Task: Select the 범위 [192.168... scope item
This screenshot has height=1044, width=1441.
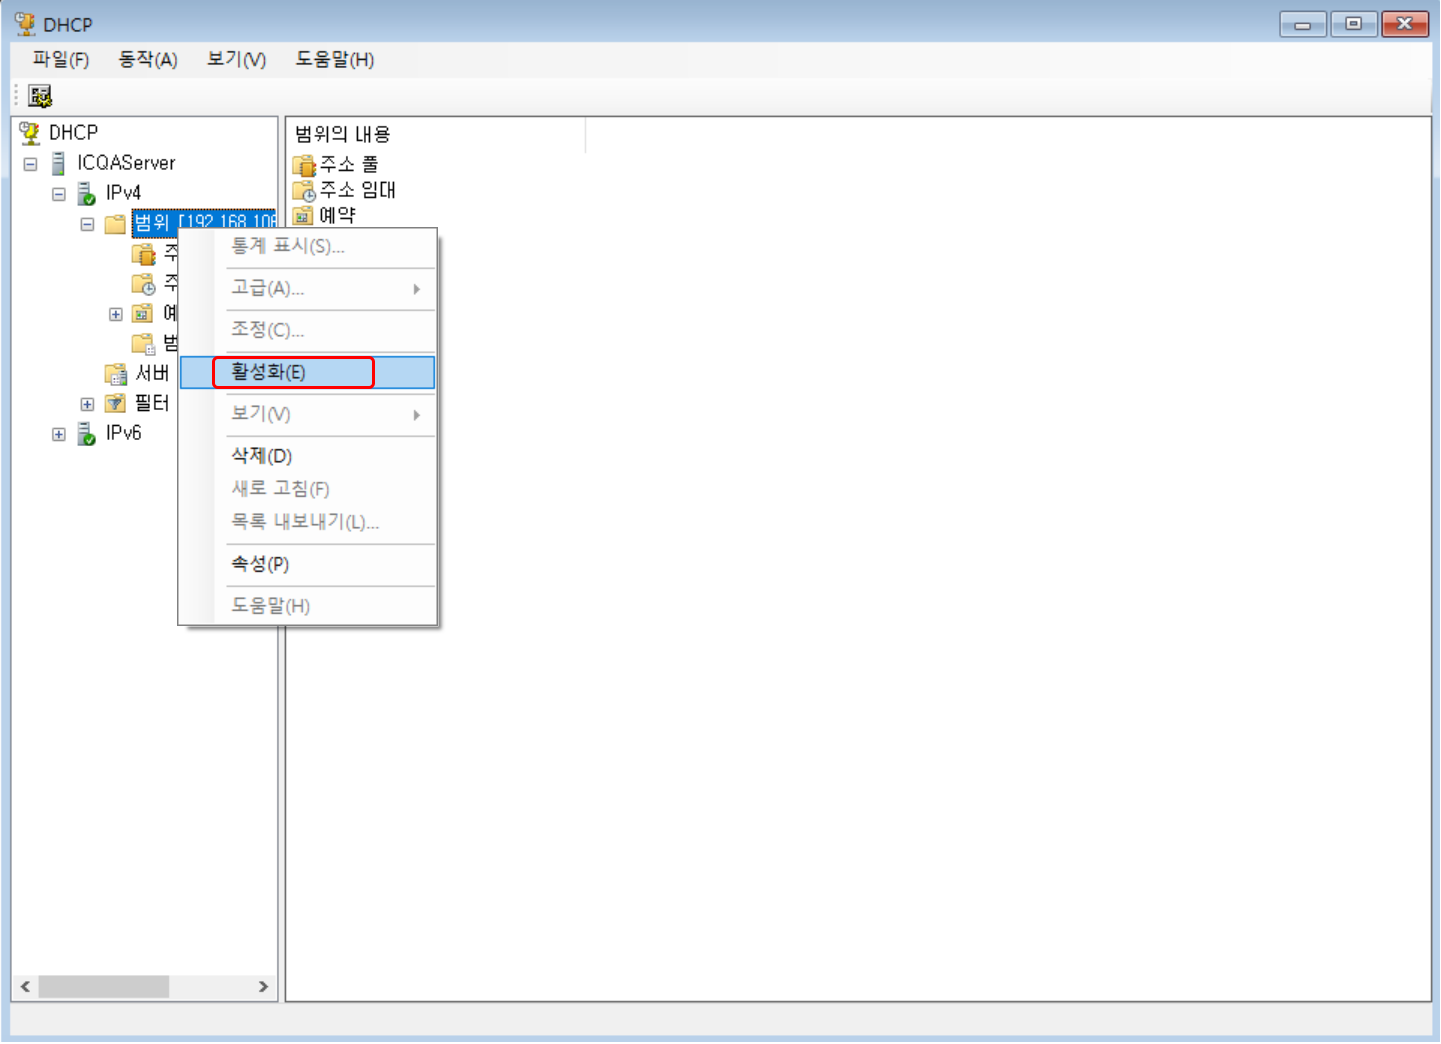Action: click(204, 222)
